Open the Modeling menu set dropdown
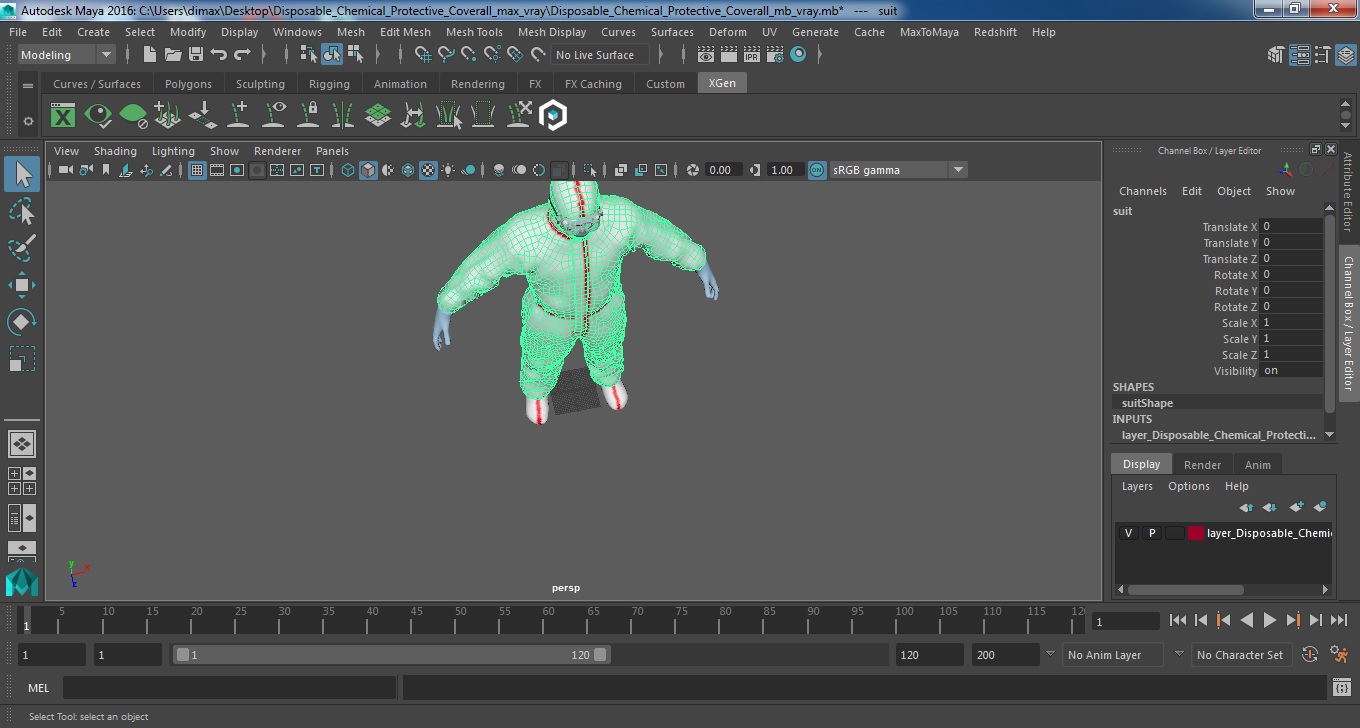The image size is (1360, 728). pyautogui.click(x=66, y=55)
